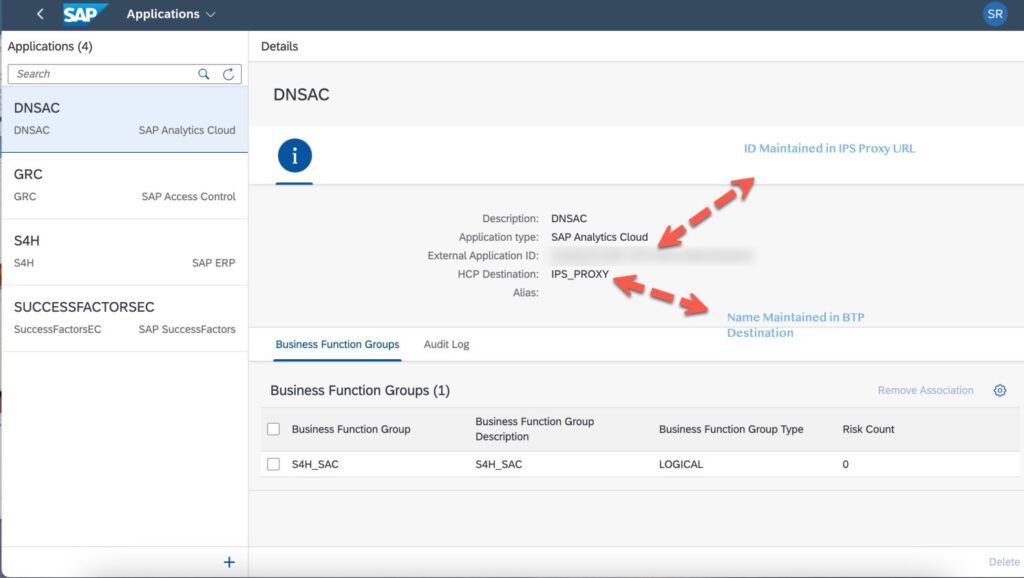Refresh the applications list with the refresh icon
The height and width of the screenshot is (578, 1024).
[228, 73]
